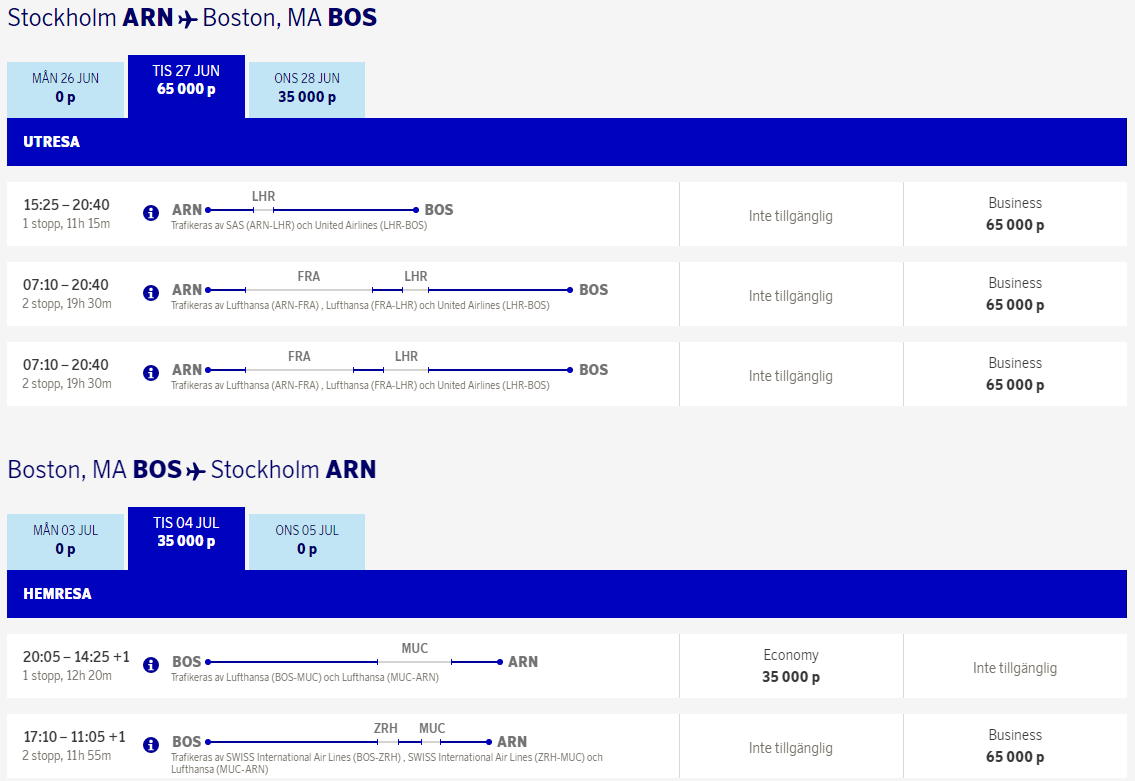Select Business 65 000 p on the SWISS return
Viewport: 1135px width, 781px height.
coord(1015,746)
